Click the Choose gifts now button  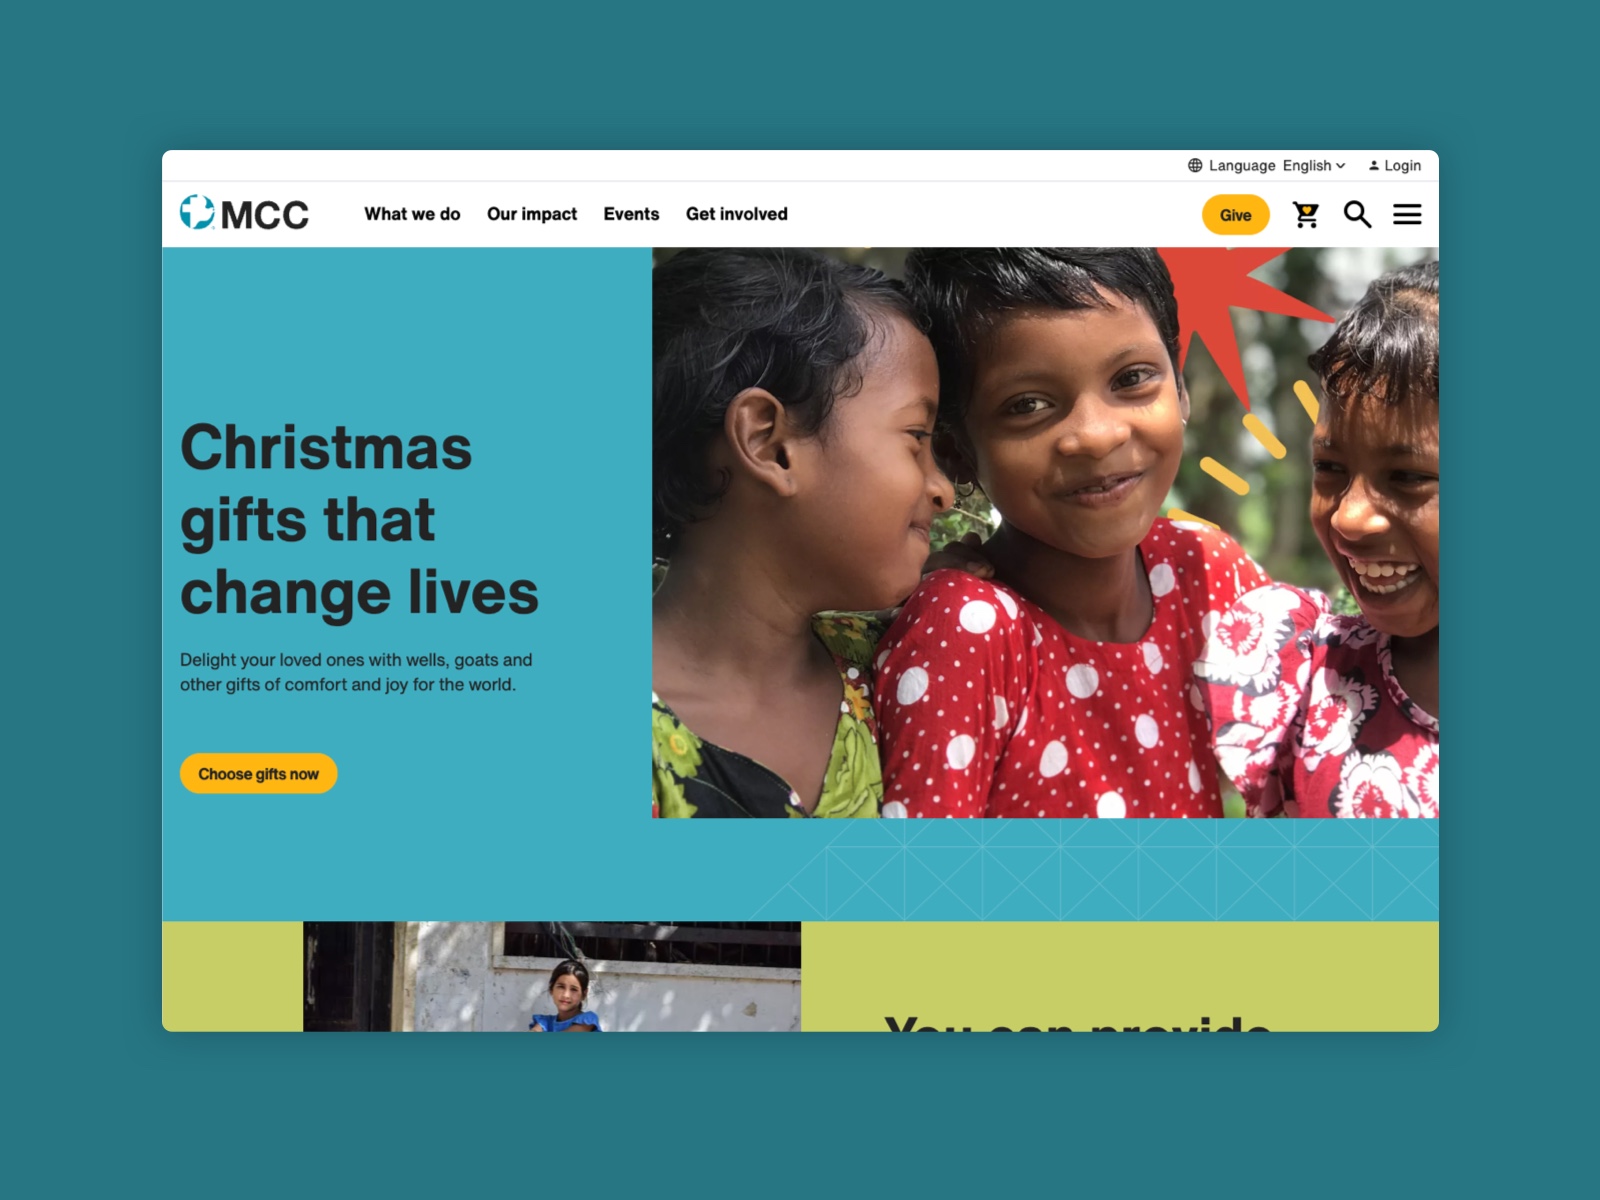(x=259, y=774)
